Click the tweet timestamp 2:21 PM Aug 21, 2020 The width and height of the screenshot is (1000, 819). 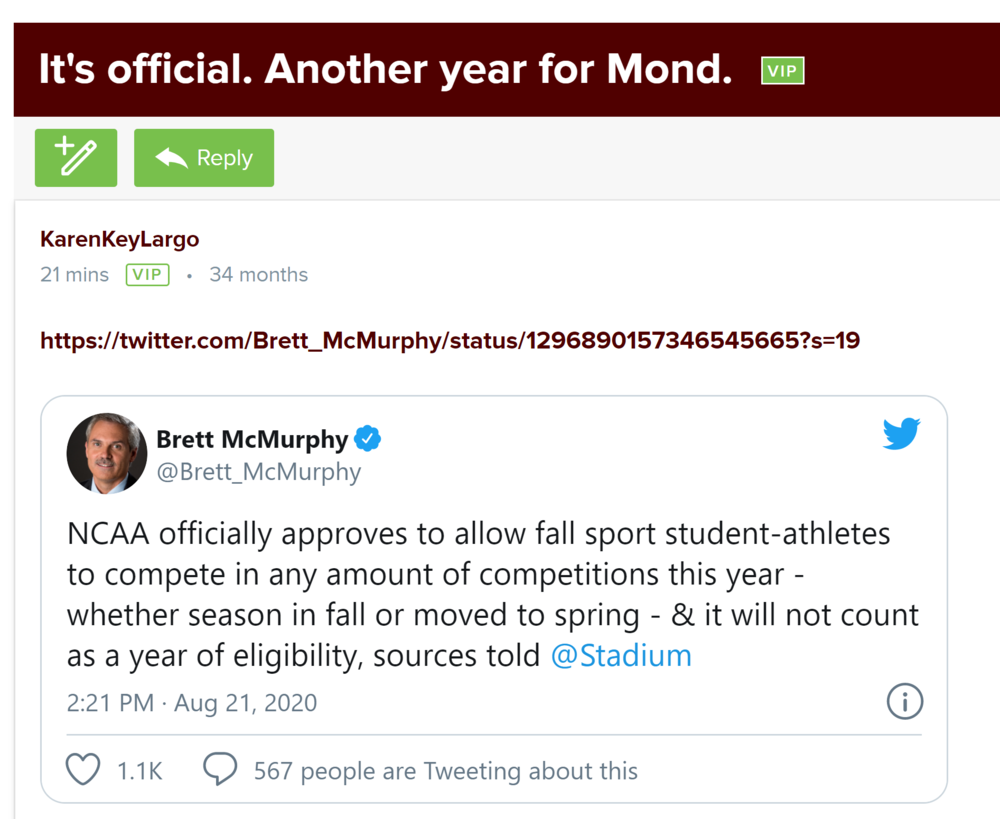(192, 703)
